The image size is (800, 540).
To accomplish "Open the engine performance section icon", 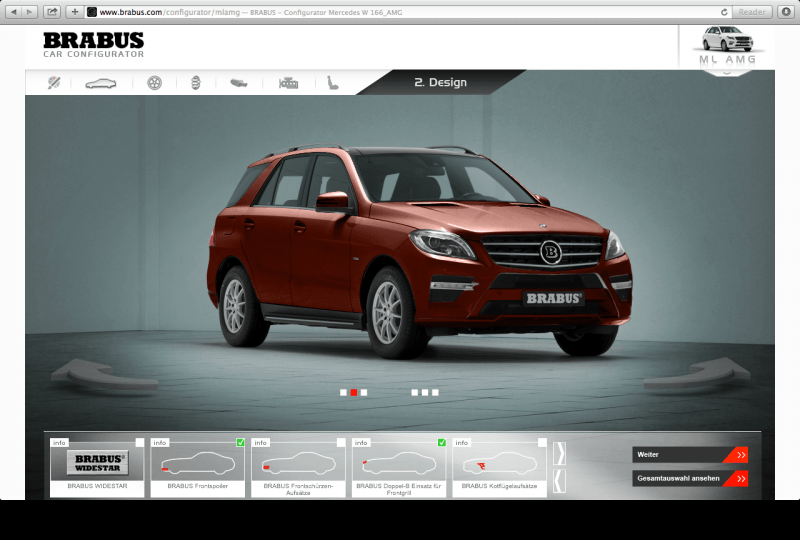I will pyautogui.click(x=288, y=83).
